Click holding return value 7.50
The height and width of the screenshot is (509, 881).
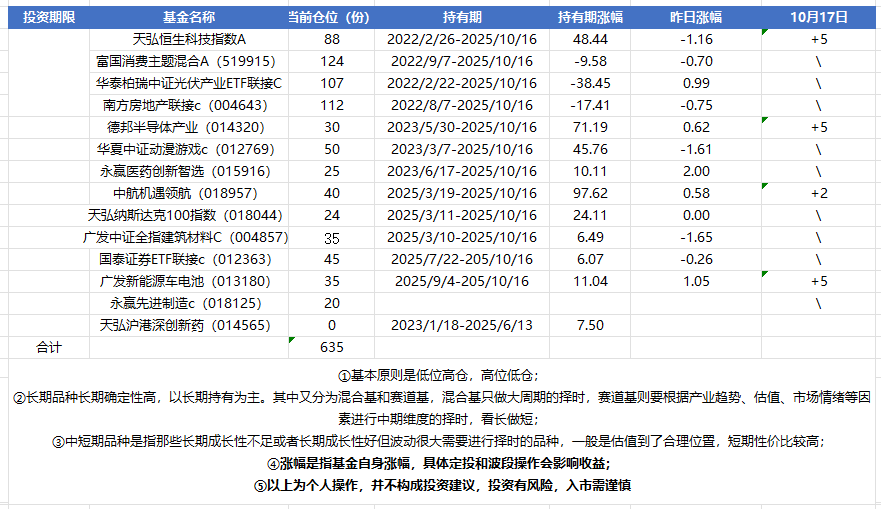coord(590,325)
